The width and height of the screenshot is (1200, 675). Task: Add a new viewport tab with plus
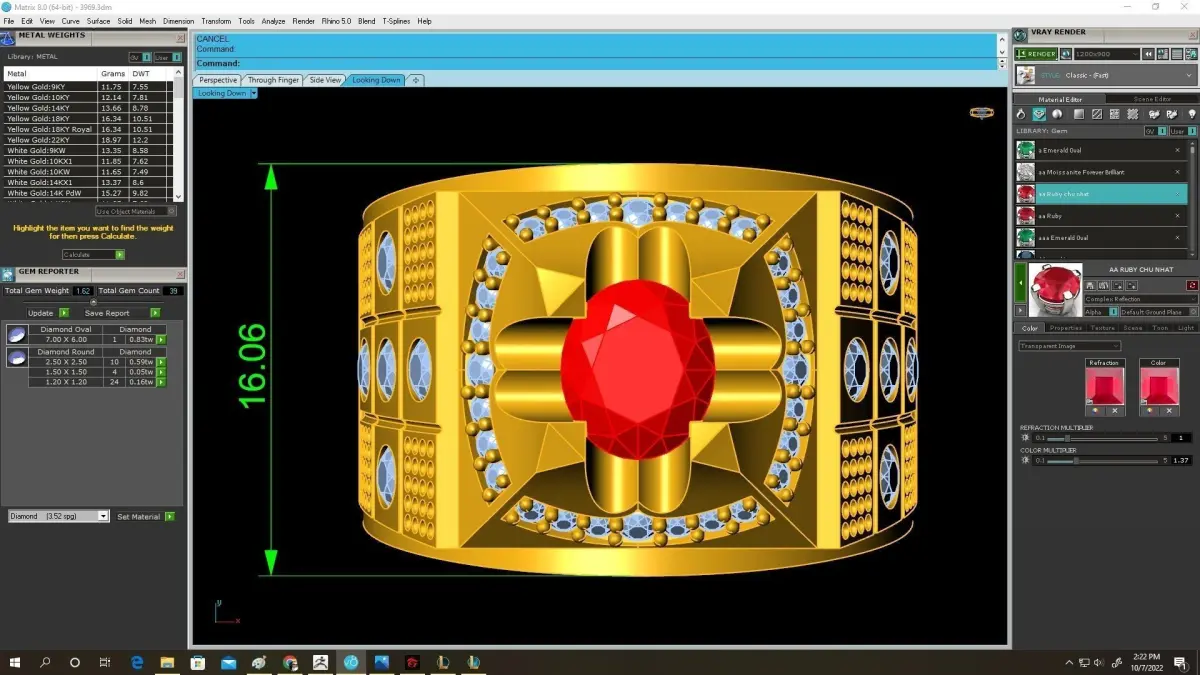point(416,80)
